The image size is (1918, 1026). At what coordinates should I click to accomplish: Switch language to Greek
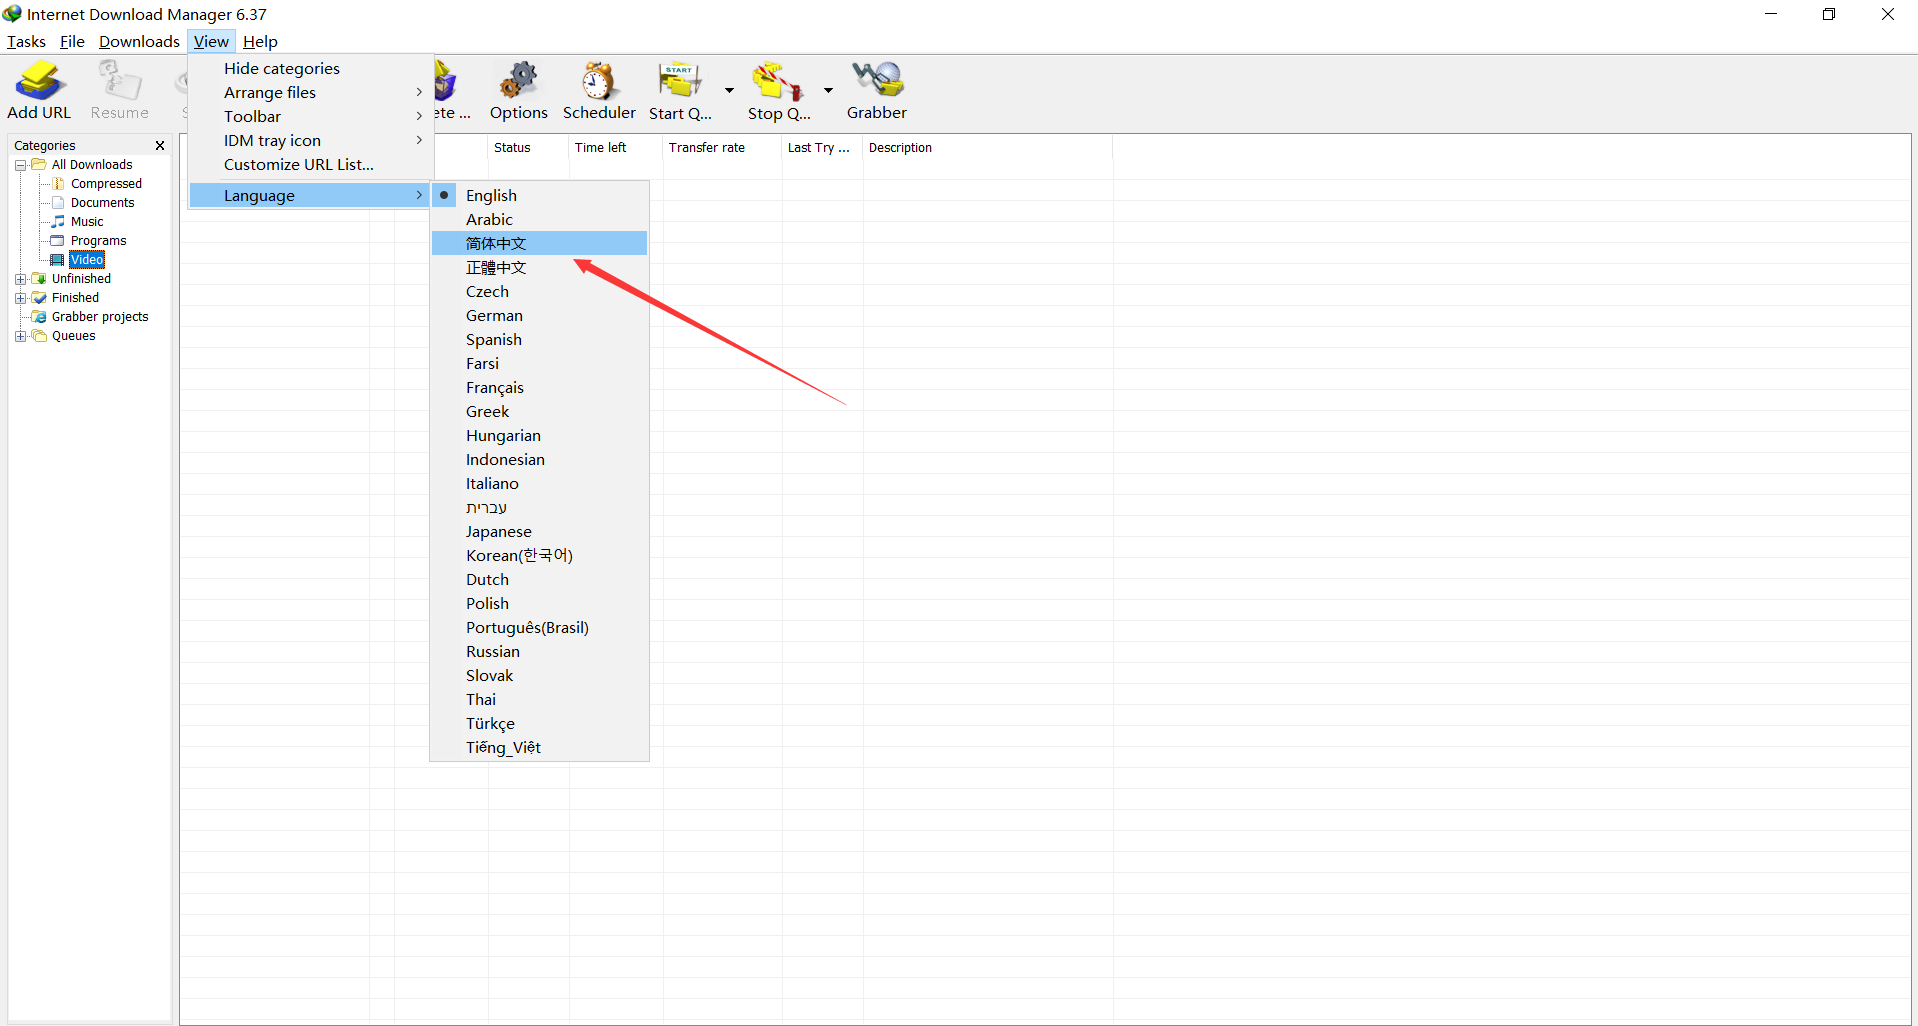click(540, 412)
